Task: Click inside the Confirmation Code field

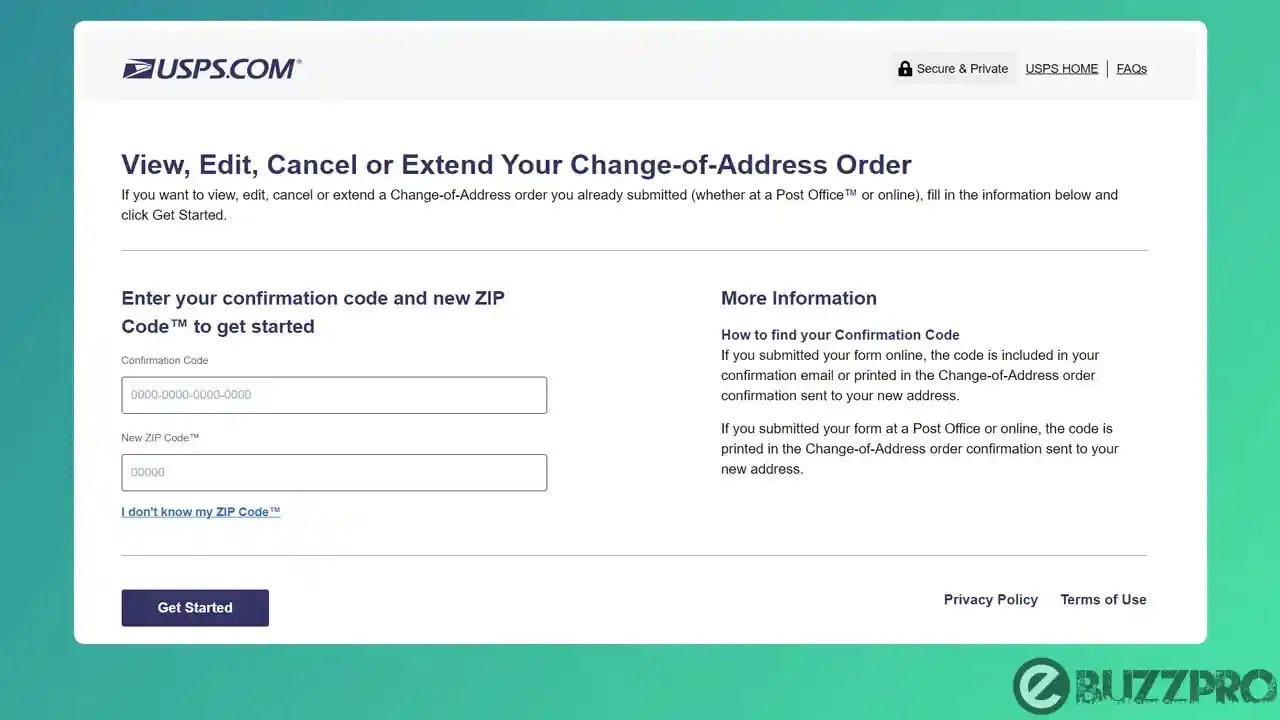Action: (x=334, y=394)
